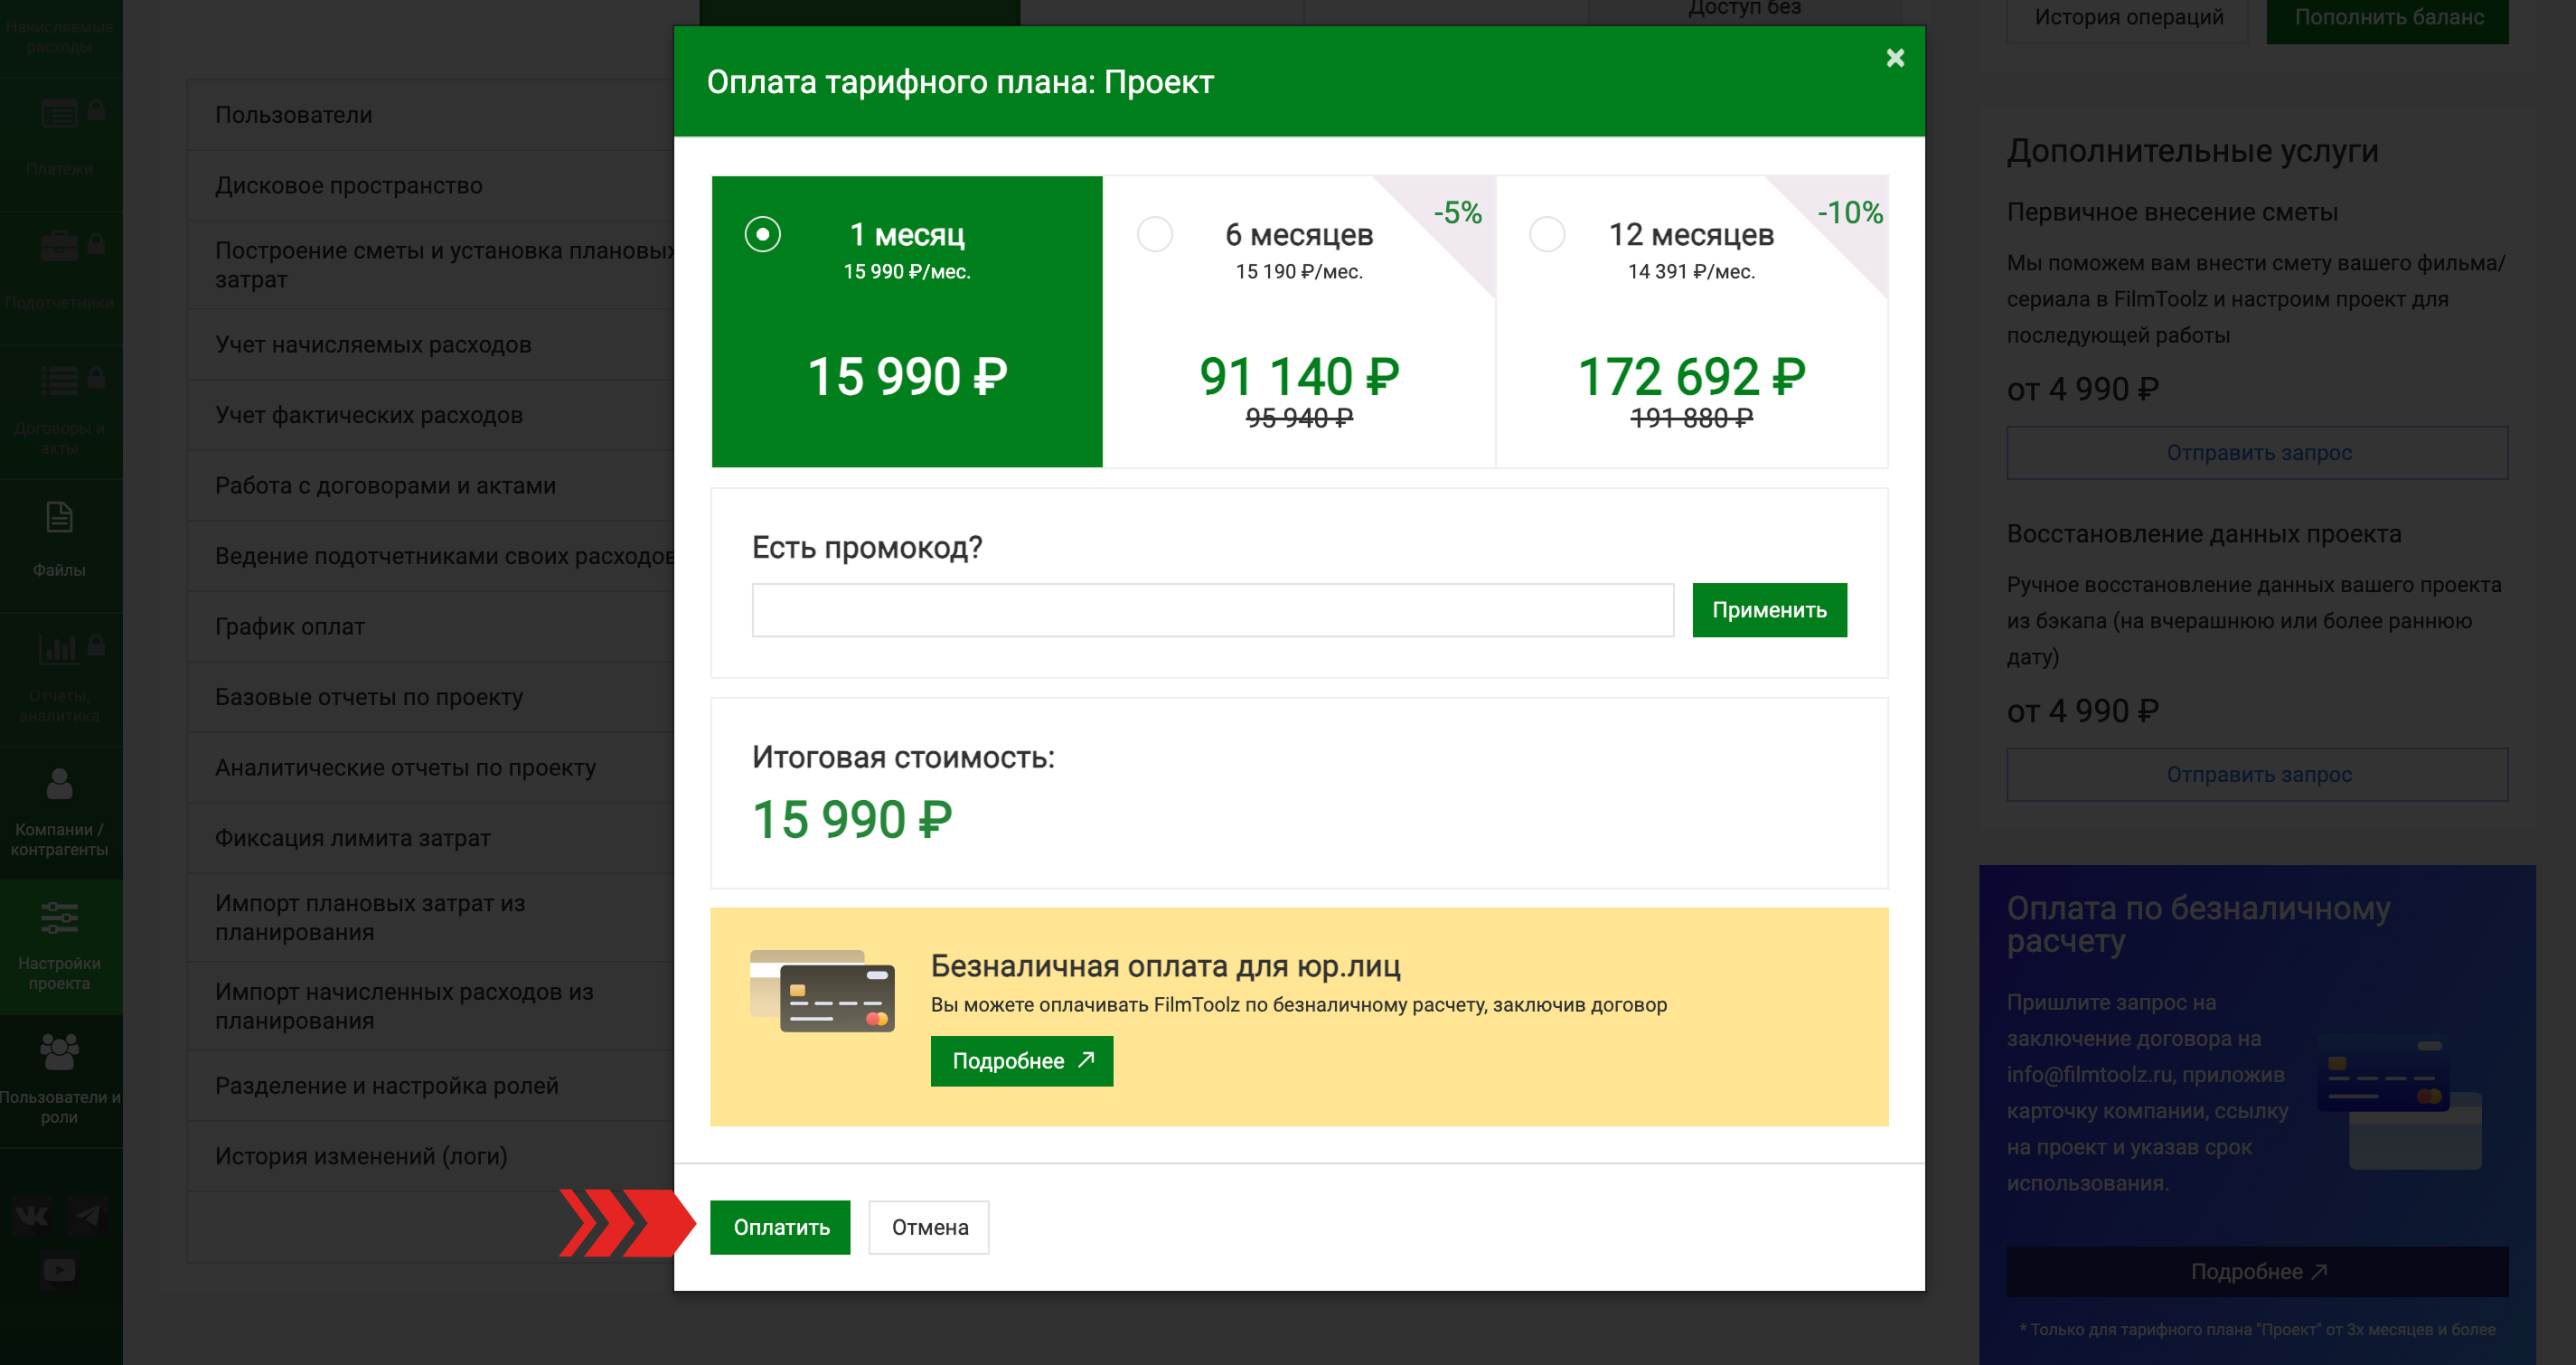Click the green Оплатить button
The height and width of the screenshot is (1365, 2576).
(x=780, y=1227)
